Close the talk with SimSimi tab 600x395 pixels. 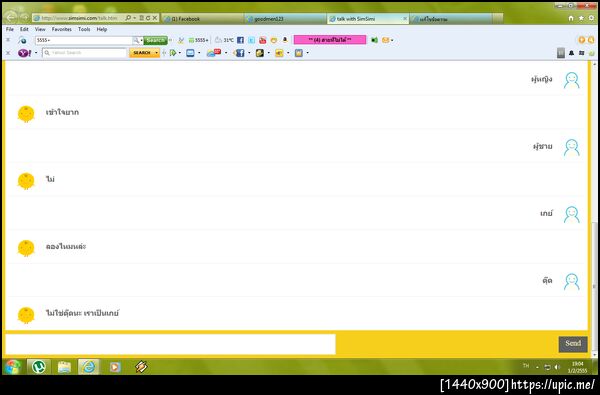tap(405, 18)
